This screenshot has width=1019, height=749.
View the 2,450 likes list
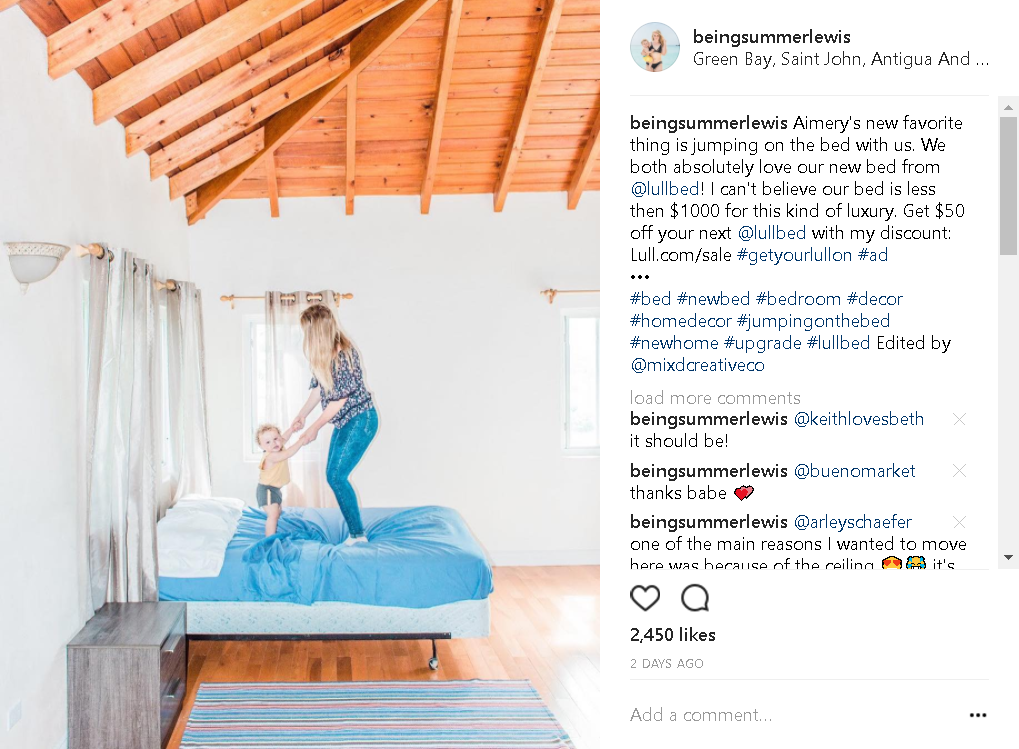[673, 635]
